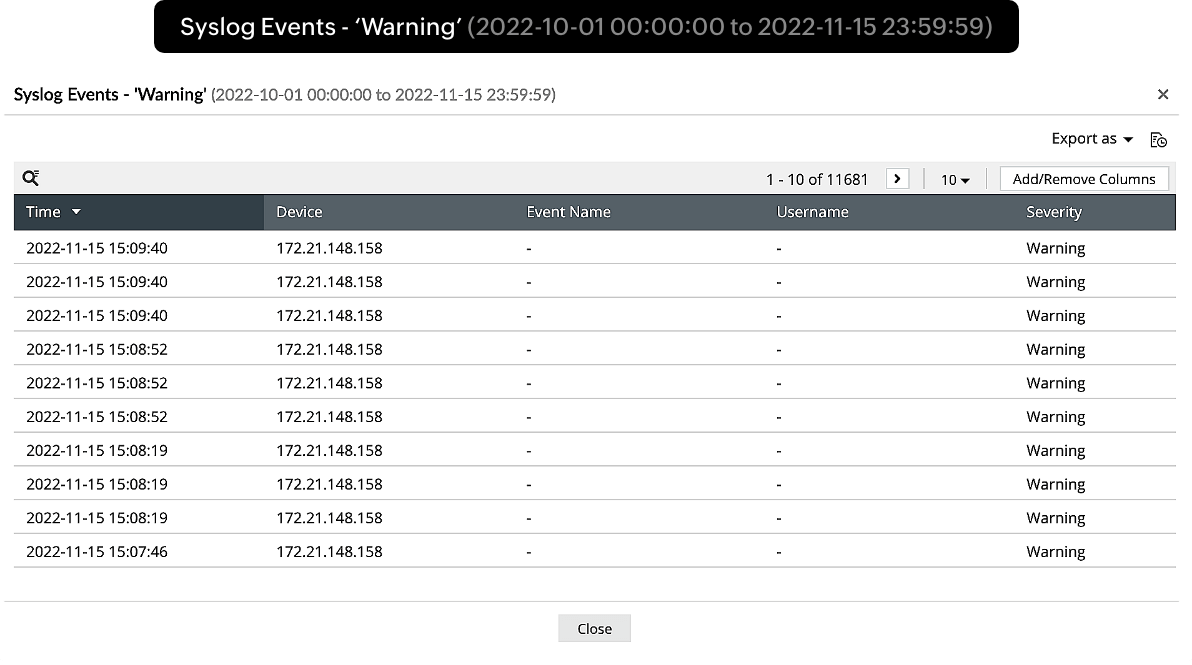This screenshot has width=1192, height=665.
Task: Click the device IP in the 15:07:46 row
Action: tap(329, 551)
